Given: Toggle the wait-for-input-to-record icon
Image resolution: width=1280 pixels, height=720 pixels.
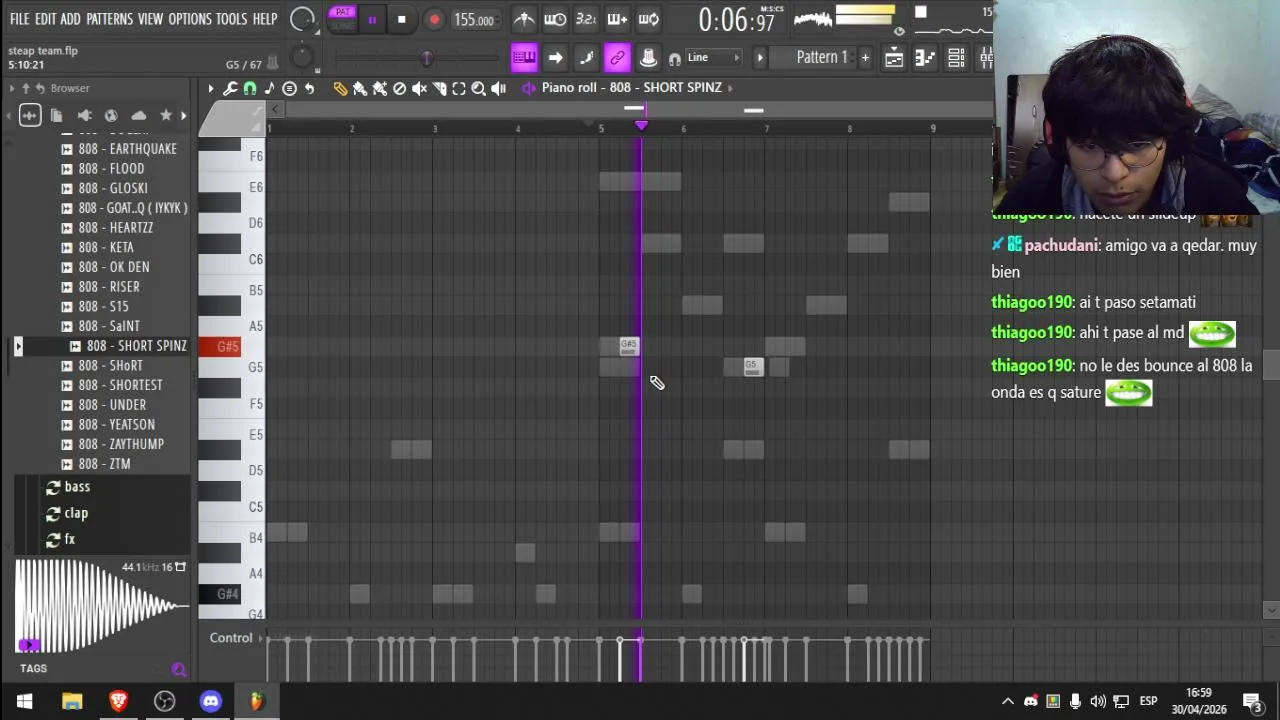Looking at the screenshot, I should [x=555, y=19].
